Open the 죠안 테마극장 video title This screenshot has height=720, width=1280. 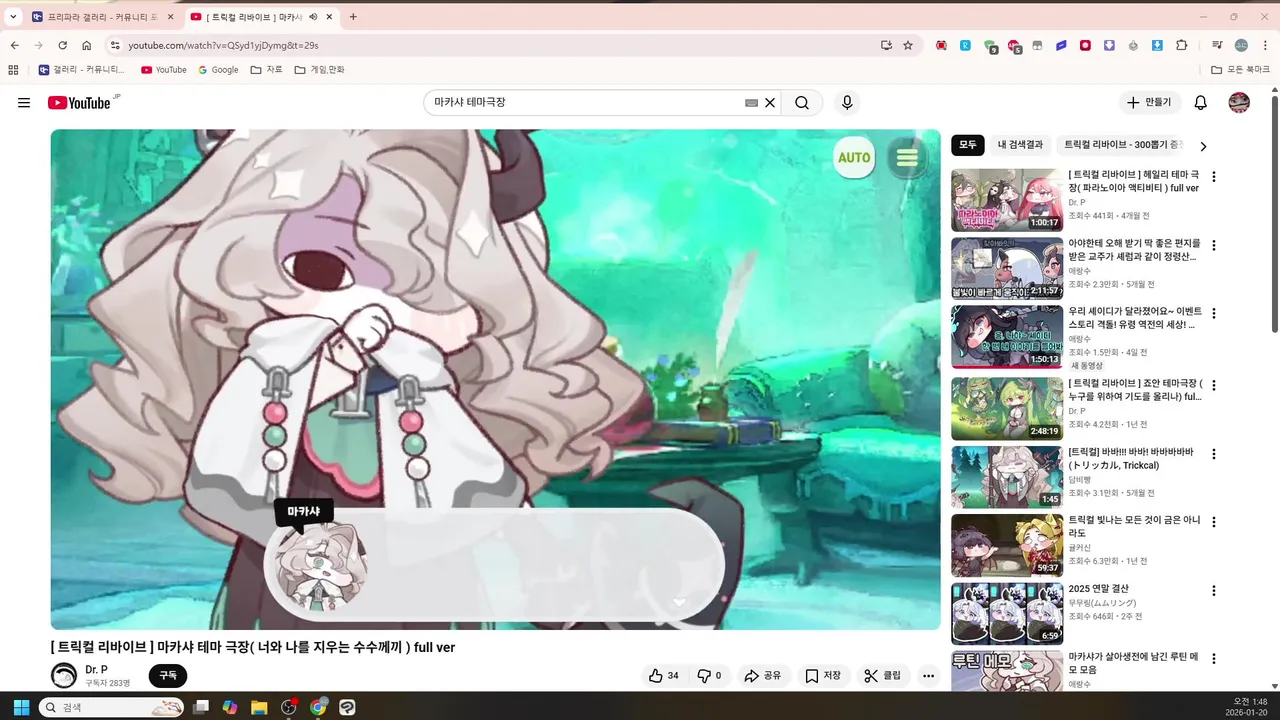pyautogui.click(x=1135, y=390)
